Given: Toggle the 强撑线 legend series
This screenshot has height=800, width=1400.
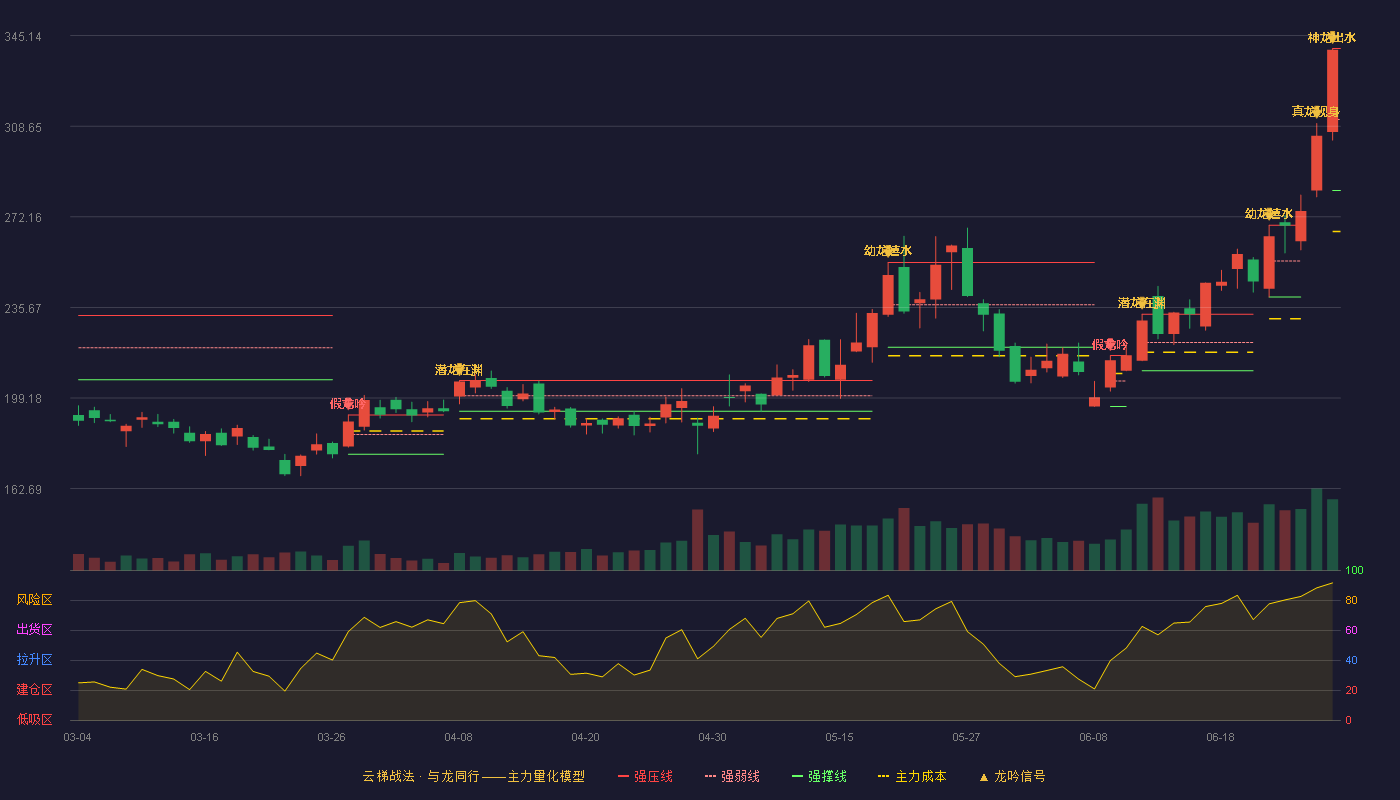Looking at the screenshot, I should click(819, 776).
